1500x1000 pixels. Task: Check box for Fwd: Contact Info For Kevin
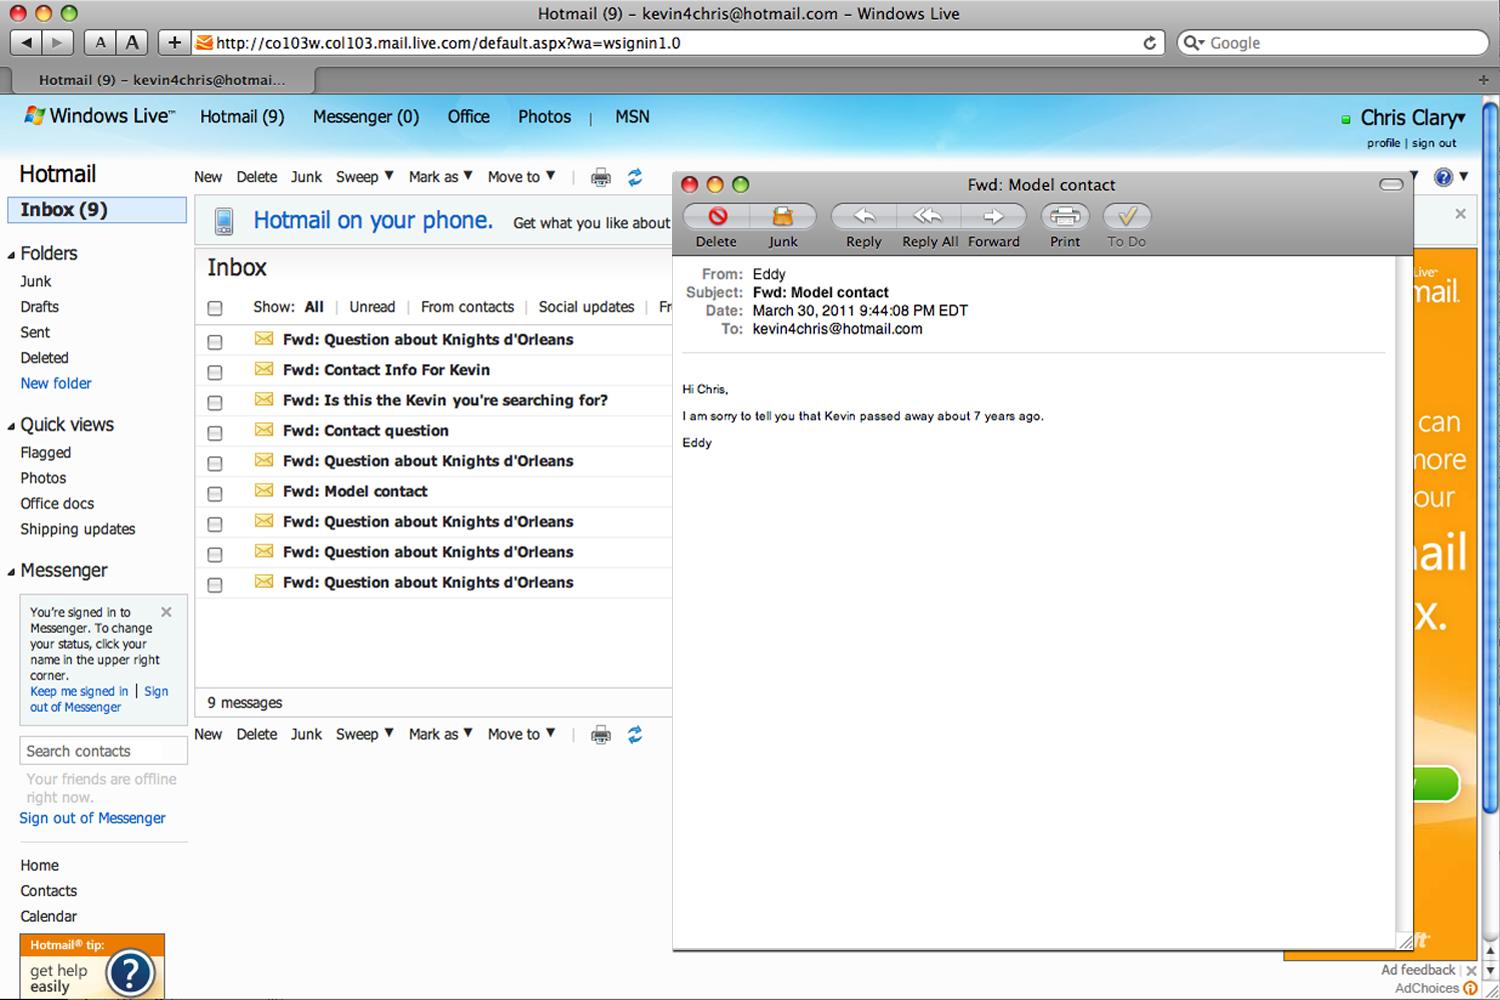point(215,372)
